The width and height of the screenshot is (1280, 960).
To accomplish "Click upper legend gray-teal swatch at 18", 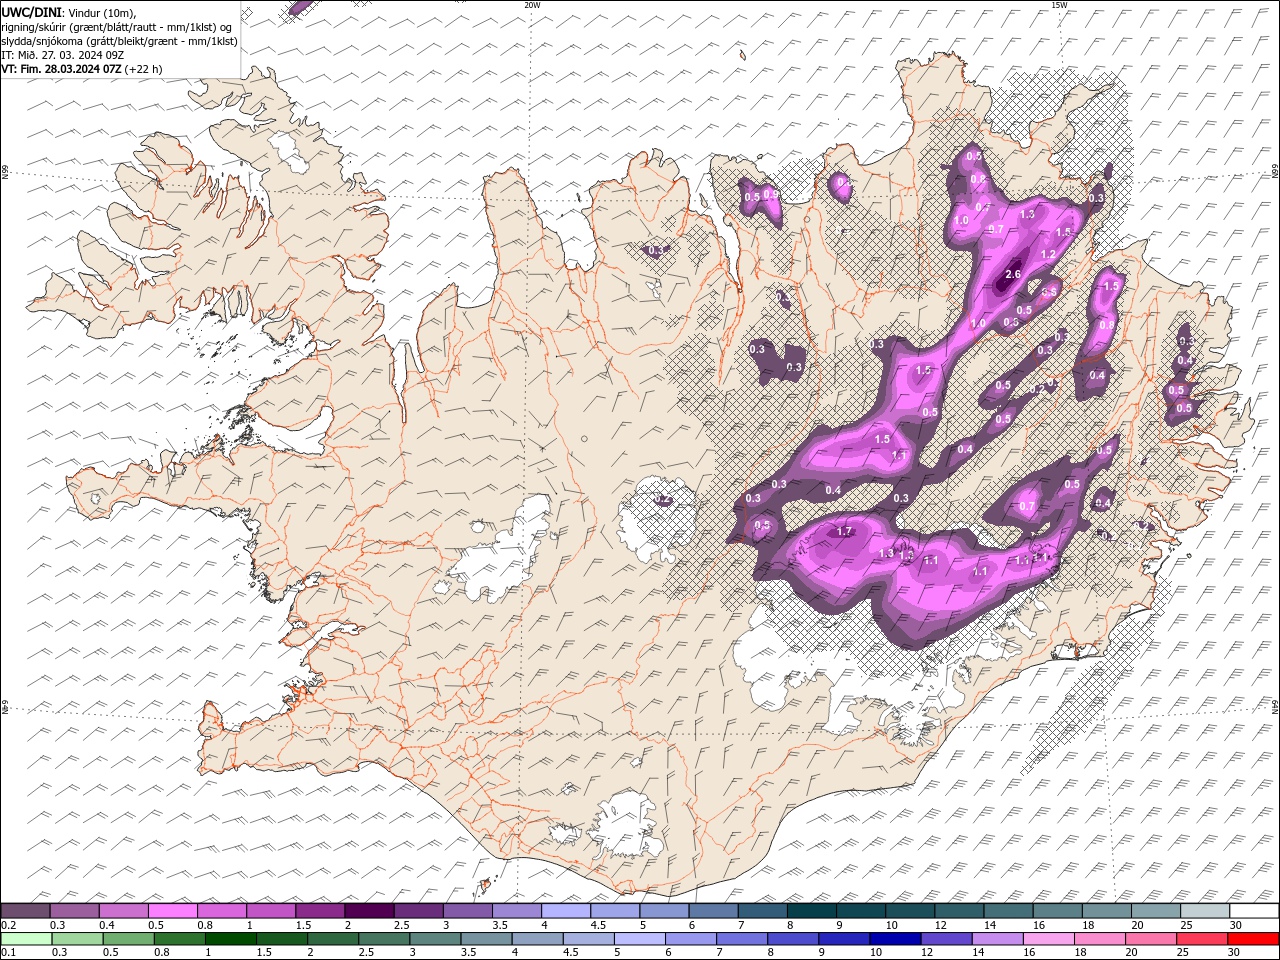I will click(1106, 911).
